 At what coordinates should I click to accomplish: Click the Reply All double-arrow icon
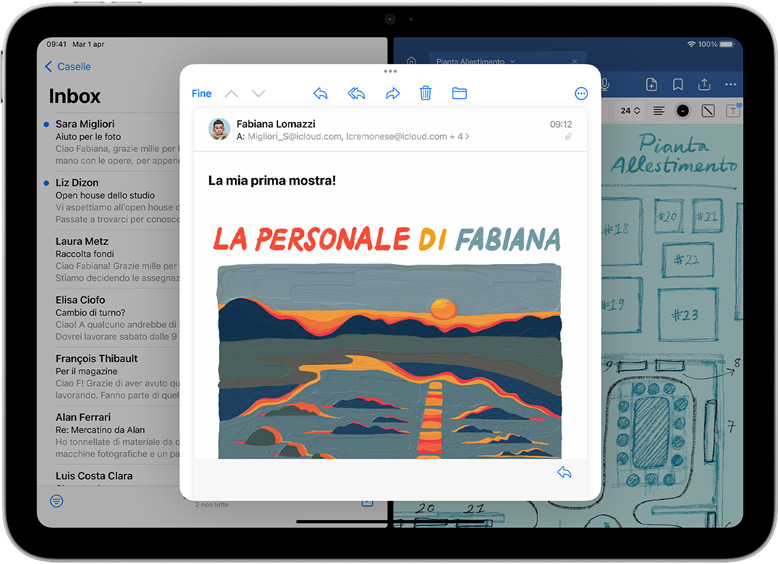(356, 93)
